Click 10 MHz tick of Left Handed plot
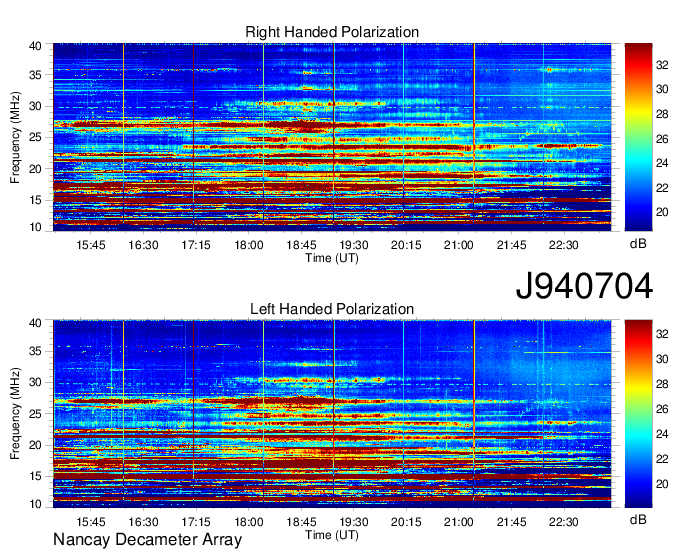The width and height of the screenshot is (680, 552). 35,504
